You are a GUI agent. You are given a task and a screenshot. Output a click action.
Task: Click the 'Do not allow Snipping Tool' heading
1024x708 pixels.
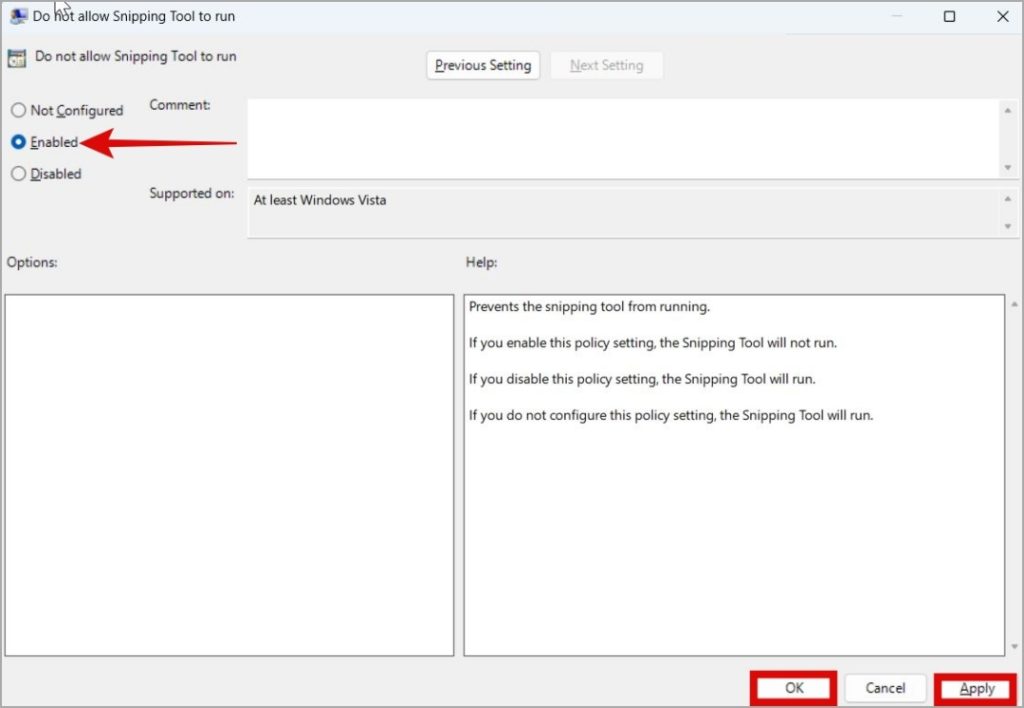coord(136,56)
